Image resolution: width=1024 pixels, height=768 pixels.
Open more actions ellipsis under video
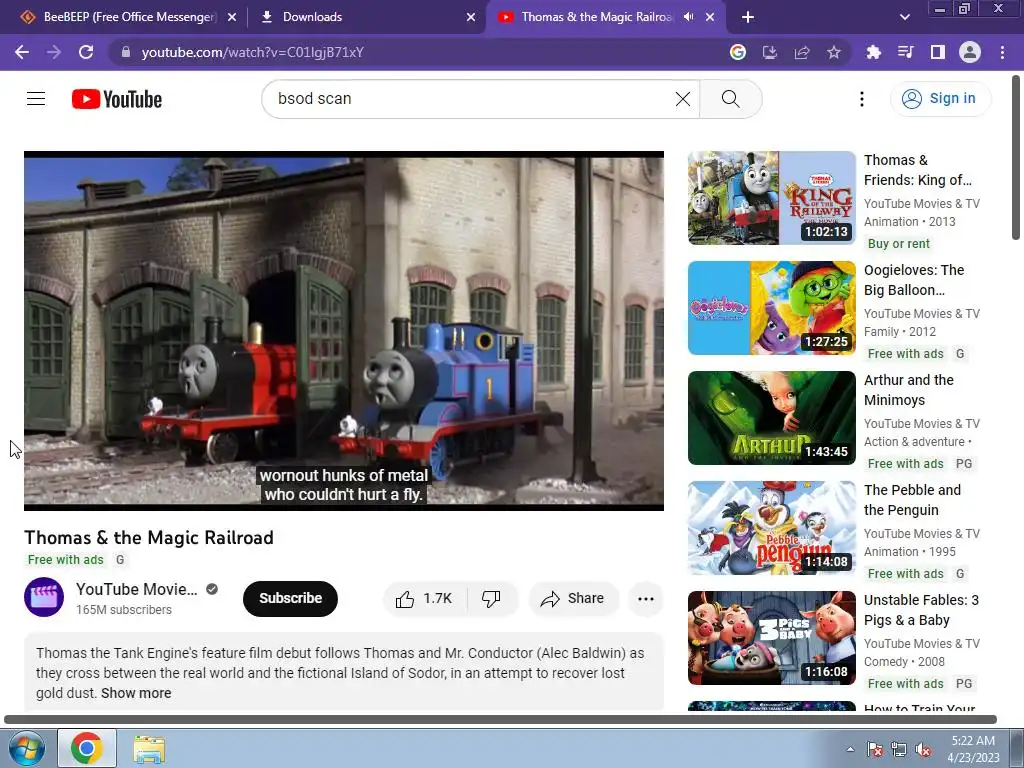(646, 598)
